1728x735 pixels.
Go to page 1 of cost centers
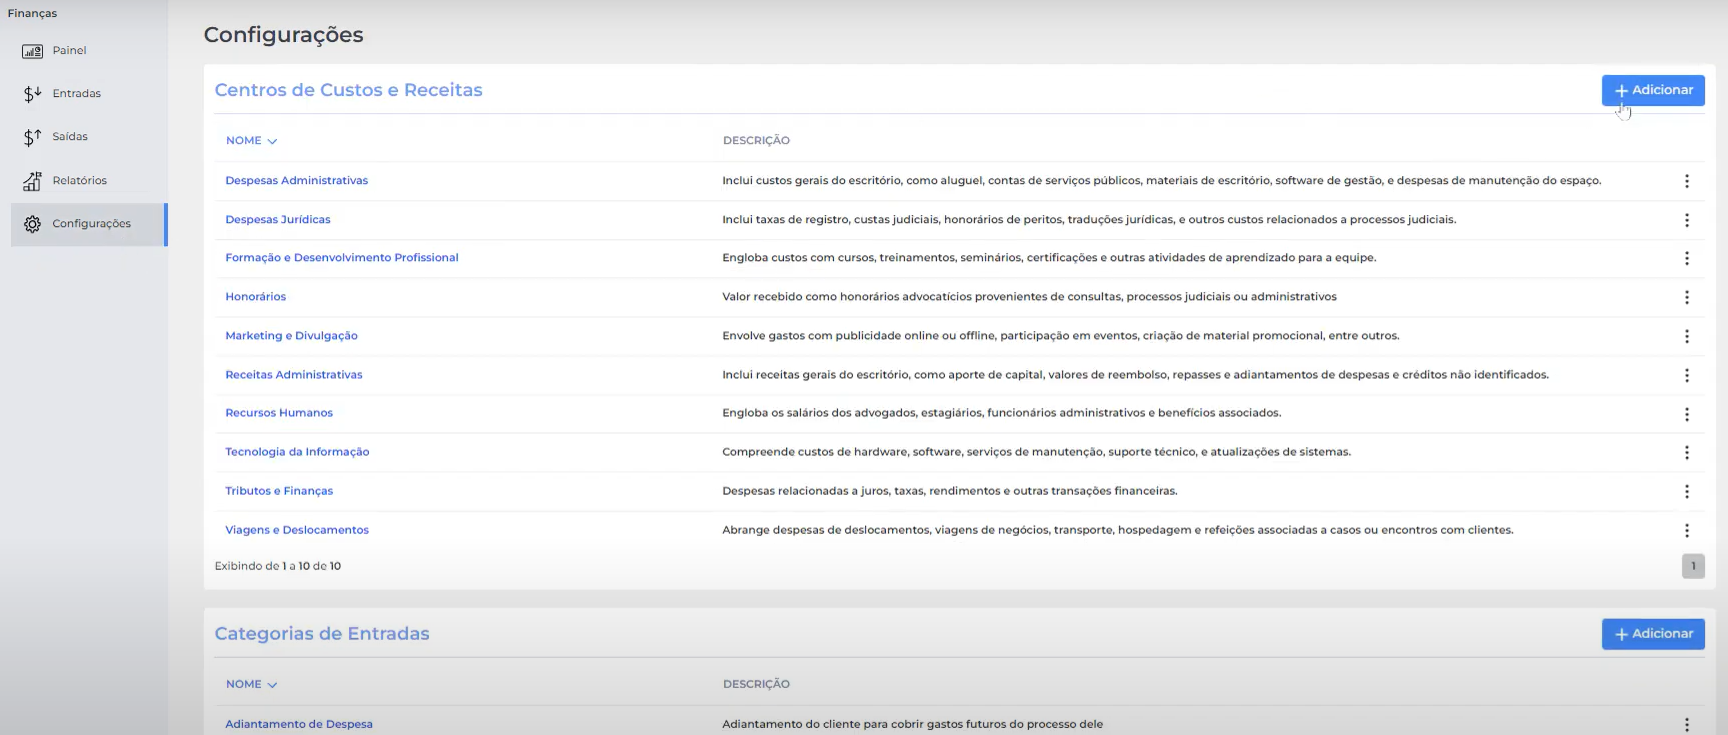(1693, 566)
